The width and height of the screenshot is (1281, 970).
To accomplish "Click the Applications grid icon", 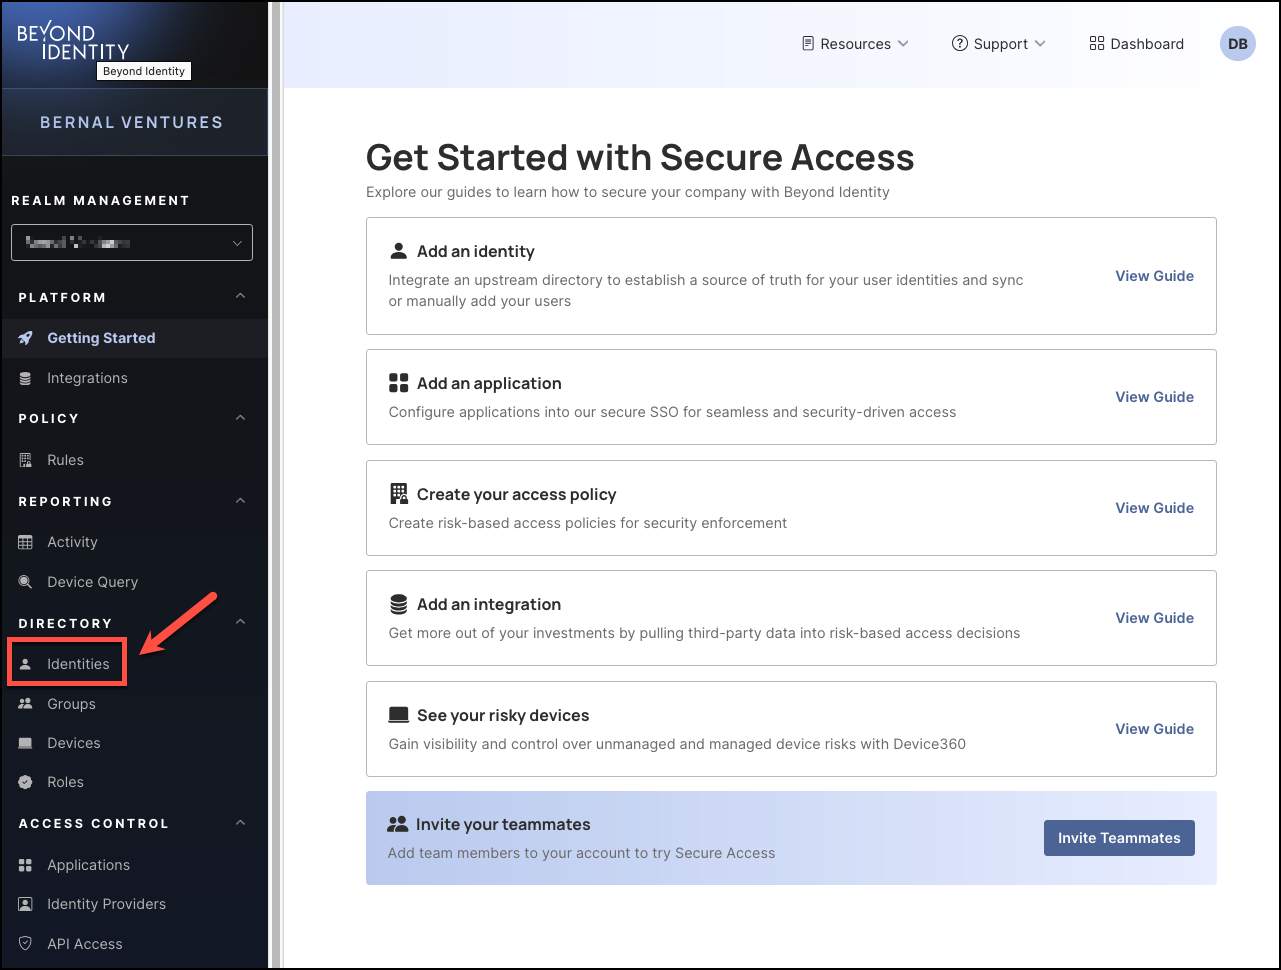I will (x=26, y=865).
